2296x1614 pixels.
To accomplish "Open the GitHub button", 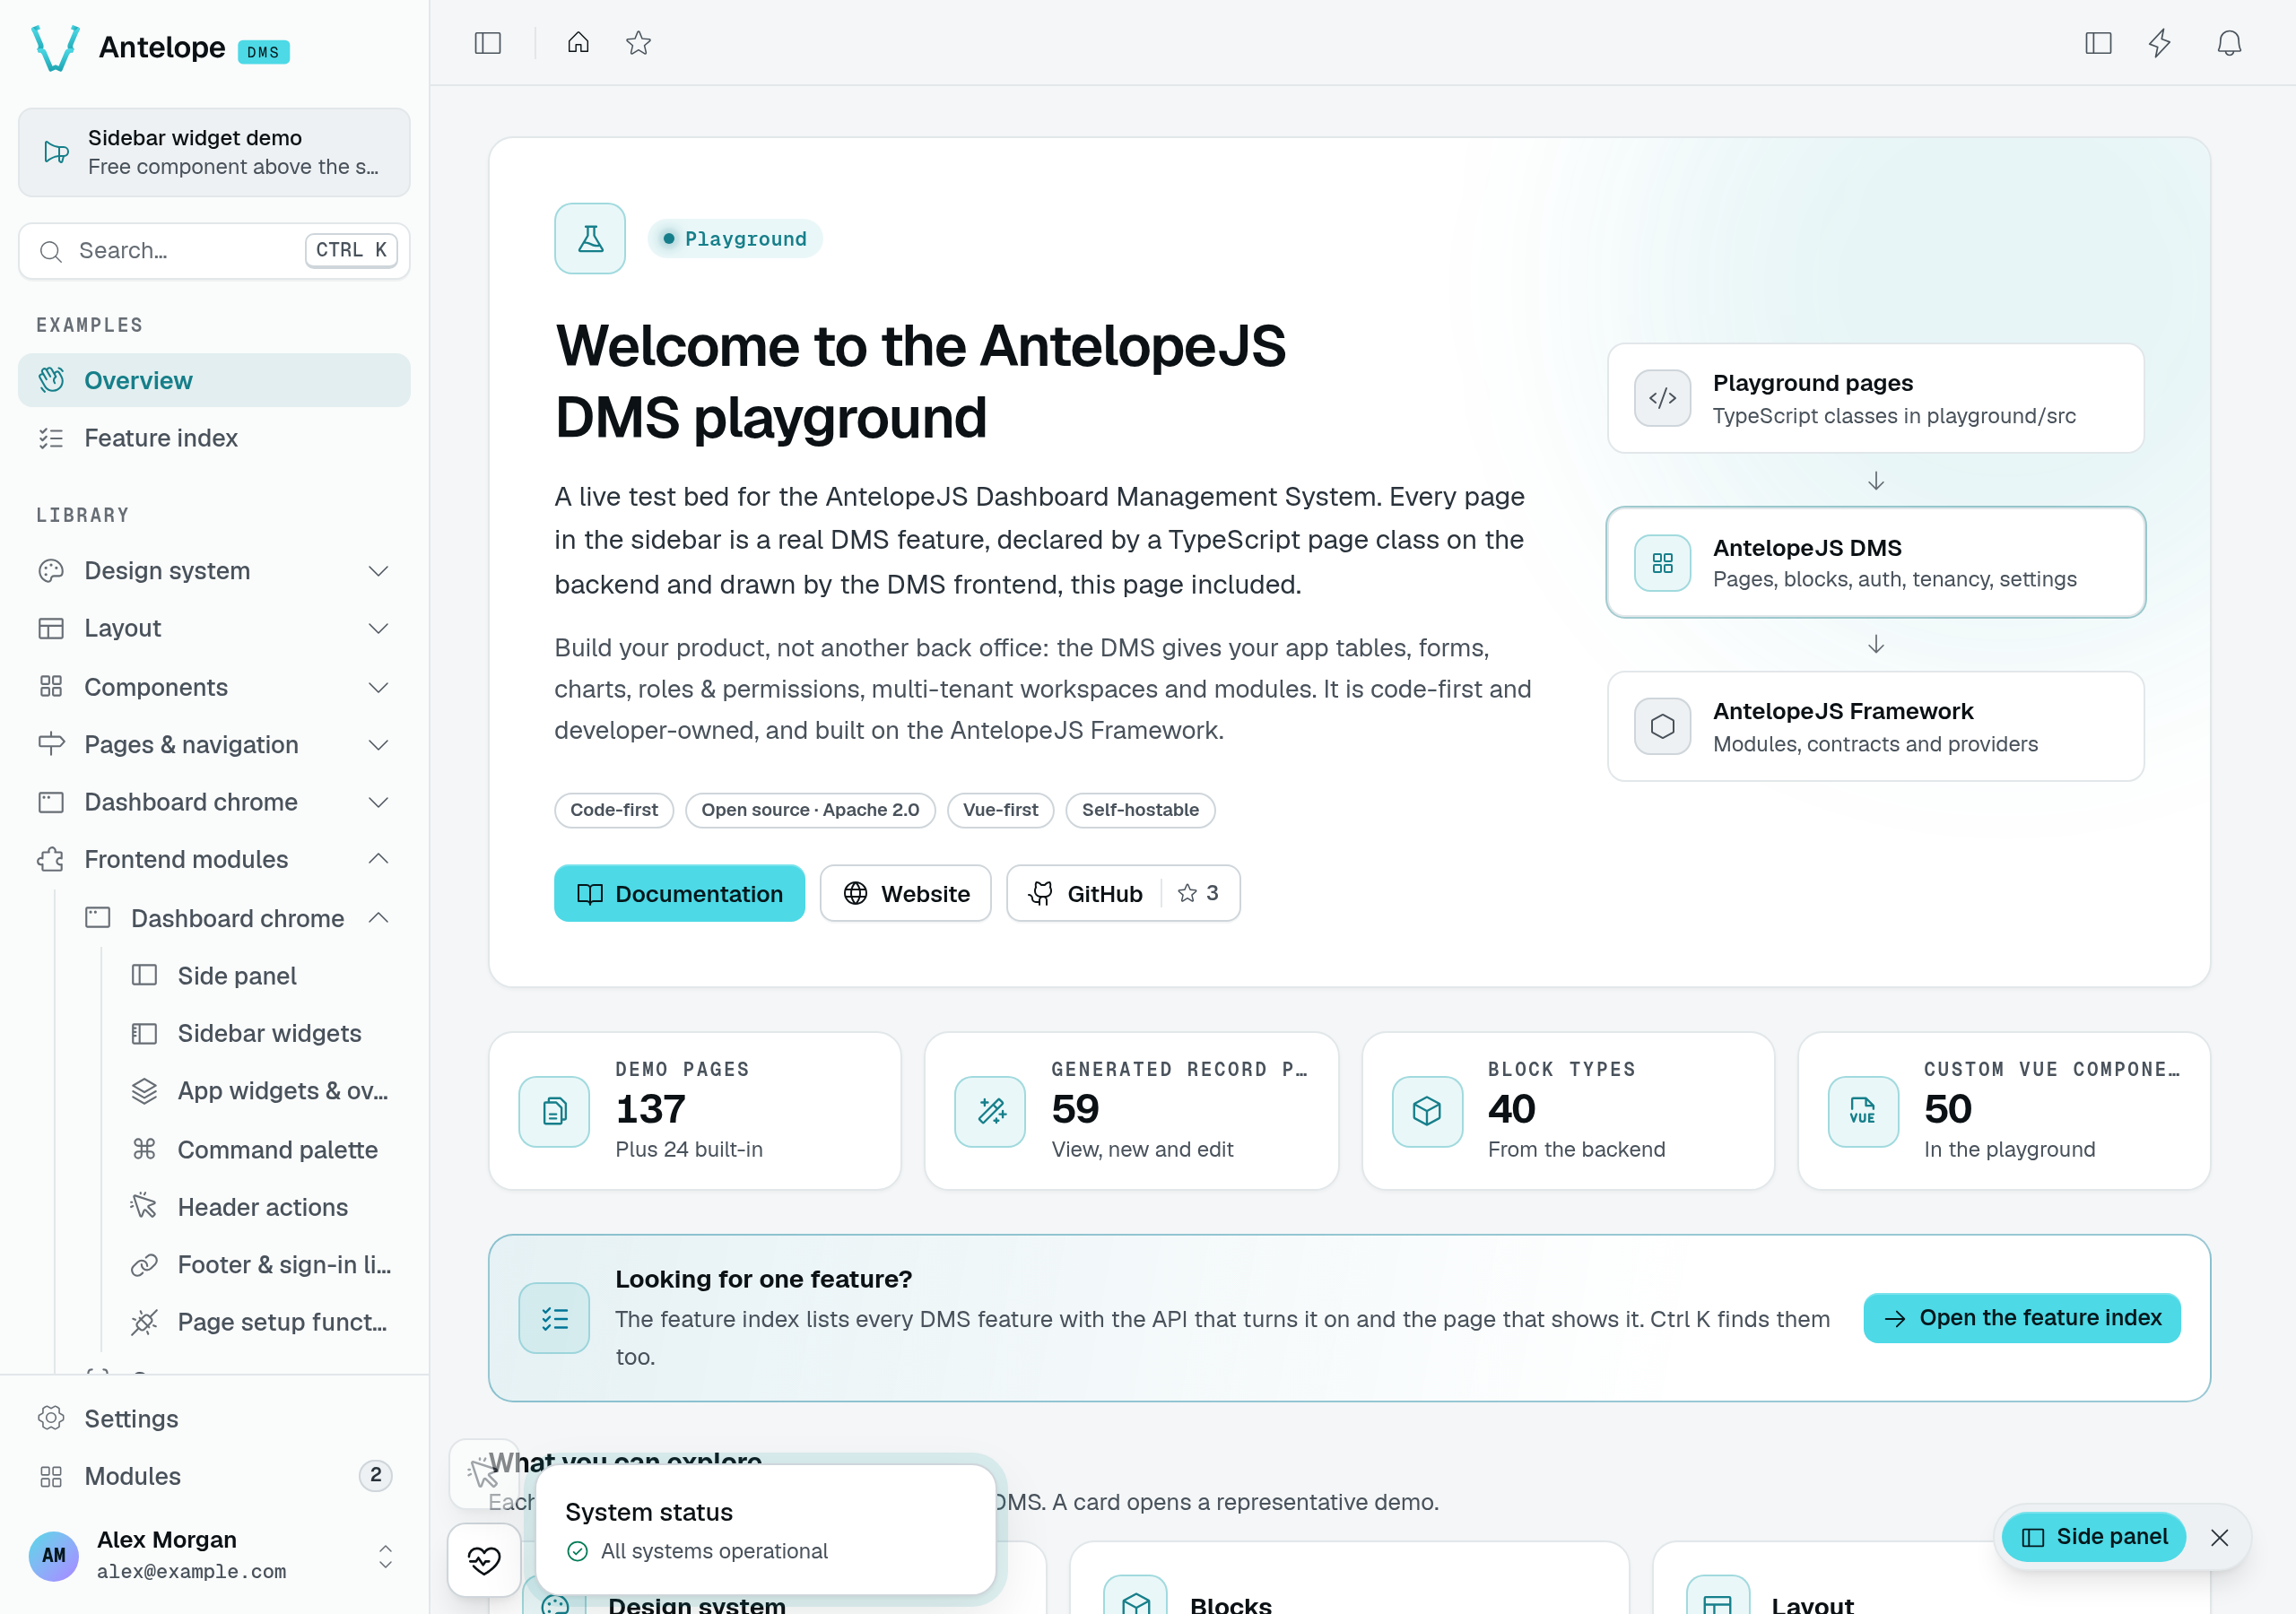I will pos(1123,893).
